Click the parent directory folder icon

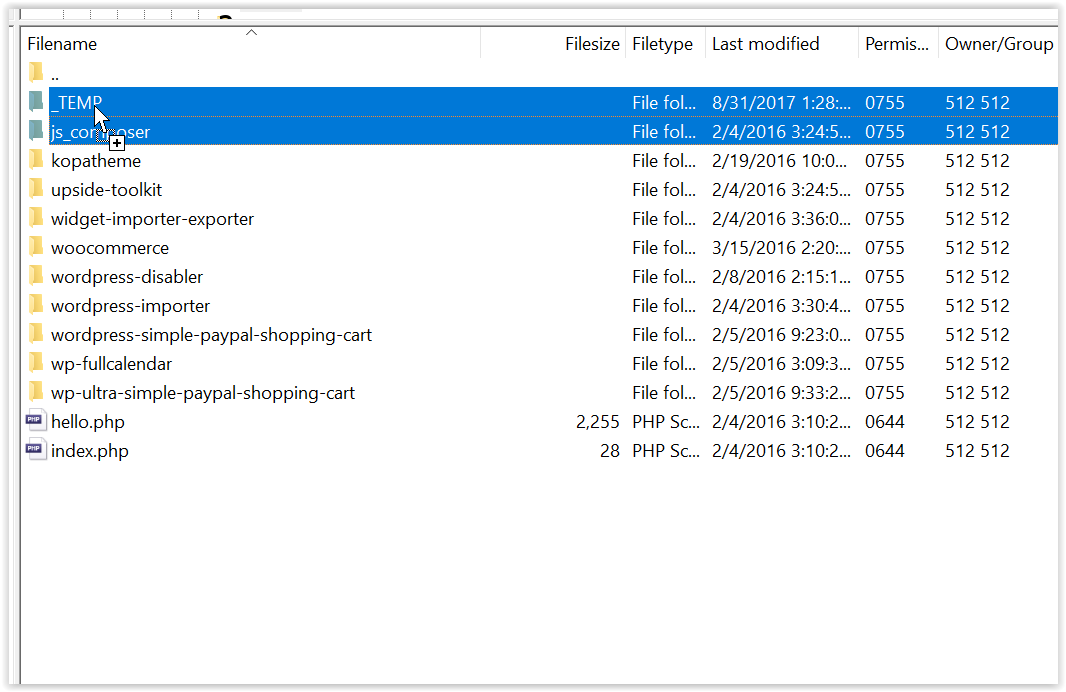[x=36, y=72]
